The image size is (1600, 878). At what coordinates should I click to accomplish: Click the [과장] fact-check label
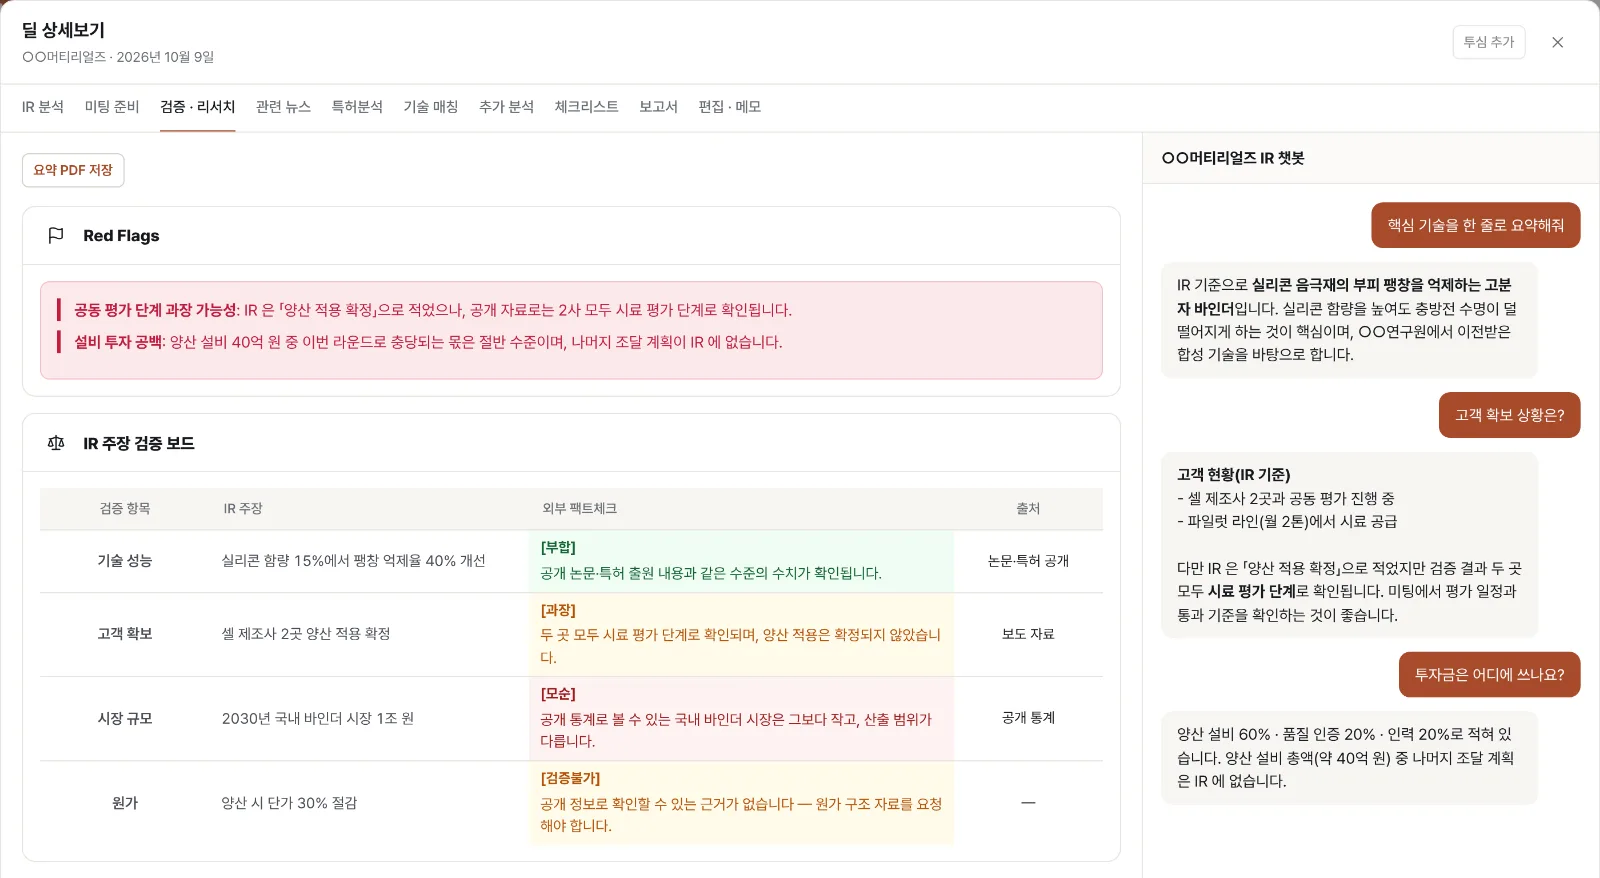point(558,610)
